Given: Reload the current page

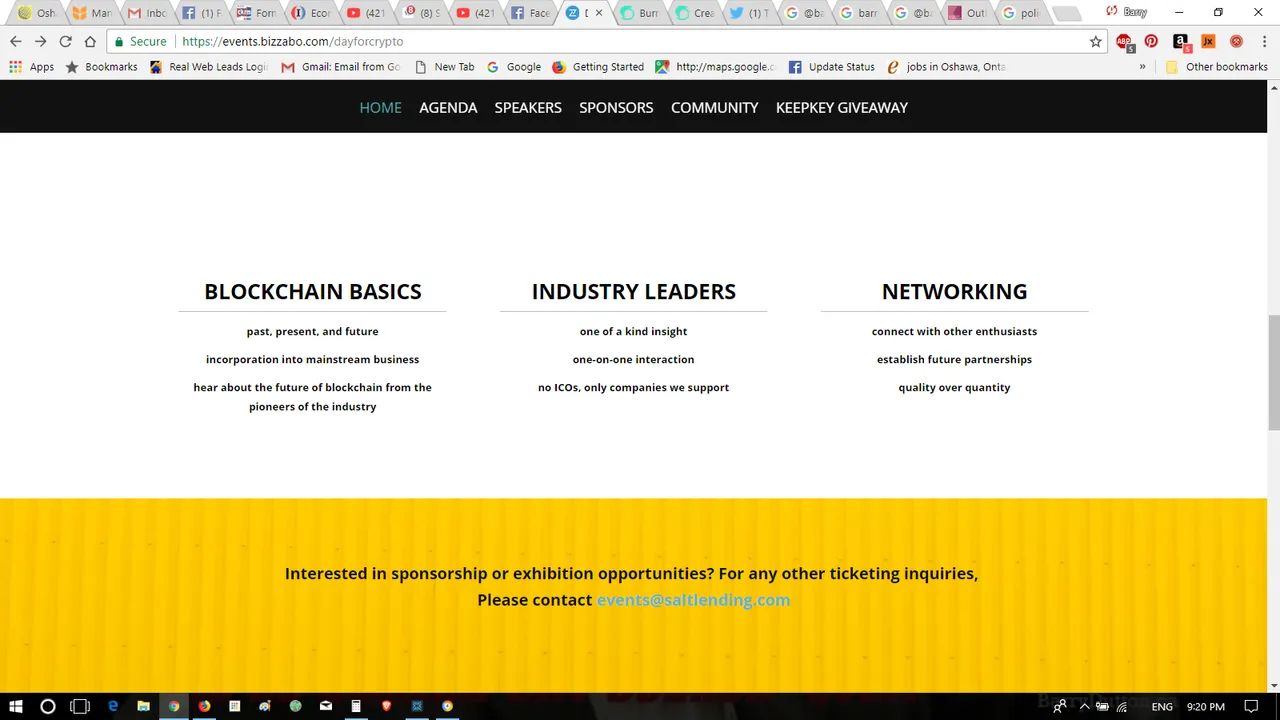Looking at the screenshot, I should [65, 41].
